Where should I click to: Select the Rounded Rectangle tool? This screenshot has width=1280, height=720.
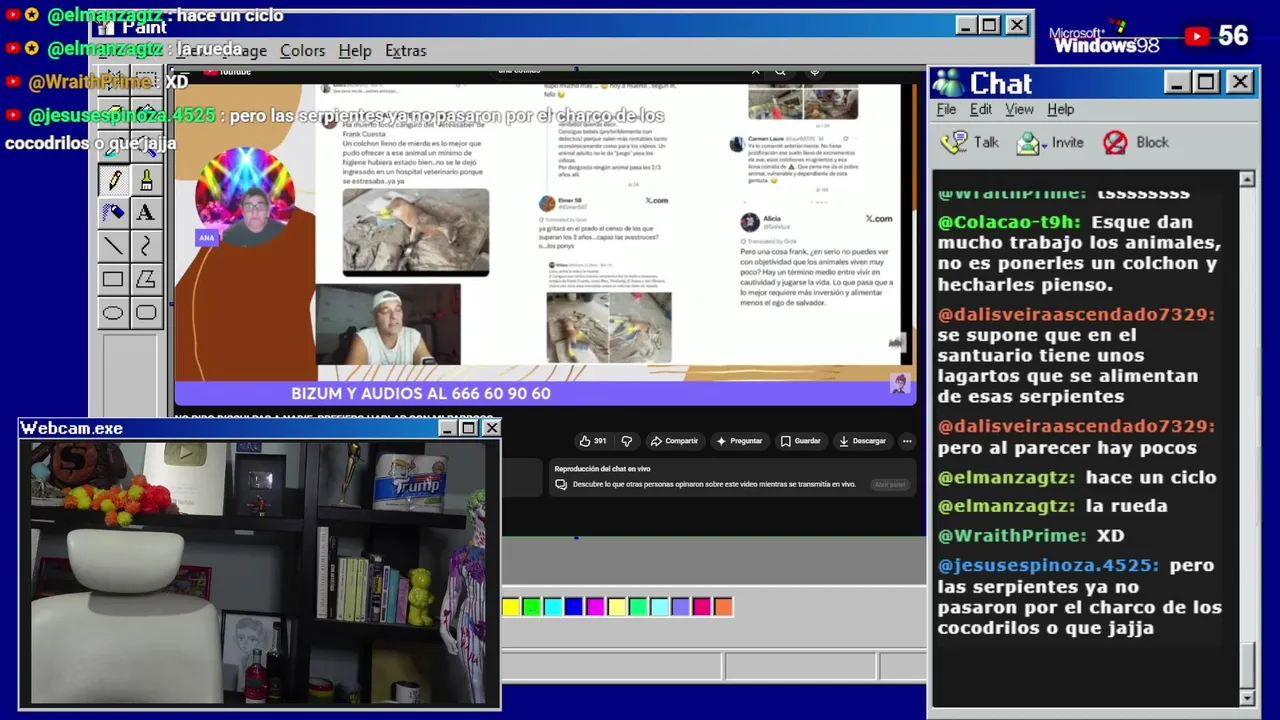coord(146,313)
